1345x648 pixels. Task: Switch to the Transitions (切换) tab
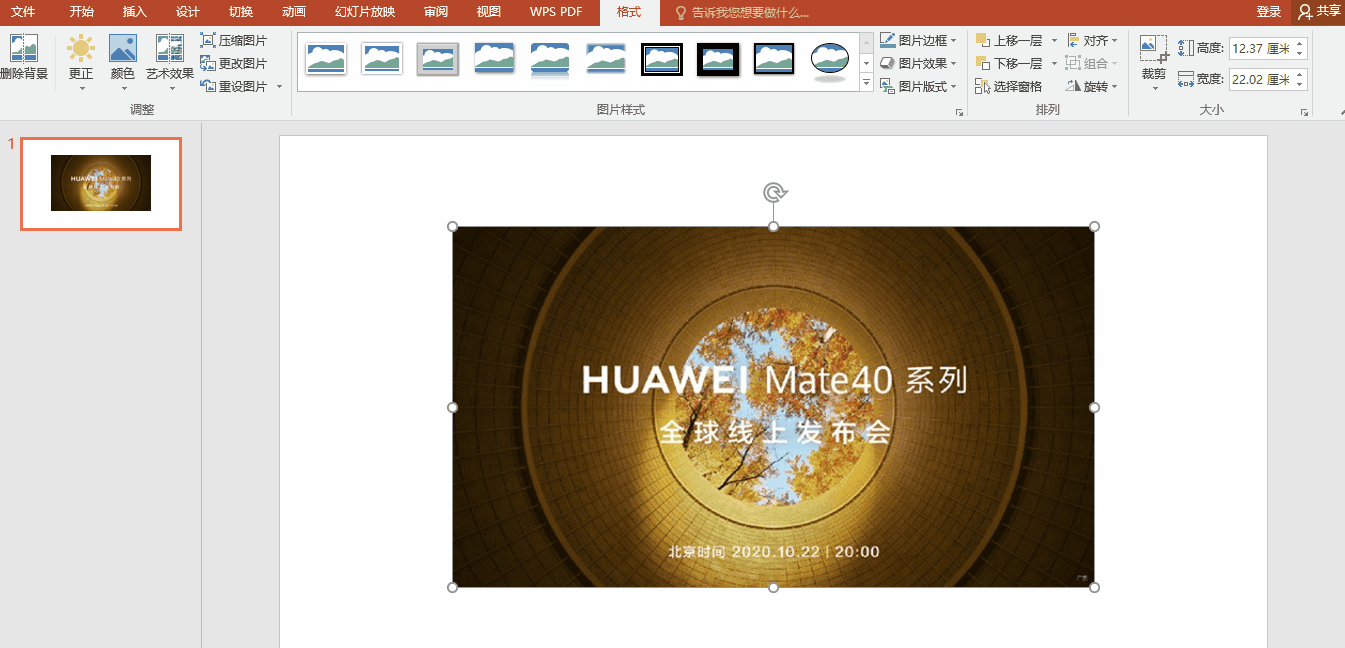tap(240, 12)
